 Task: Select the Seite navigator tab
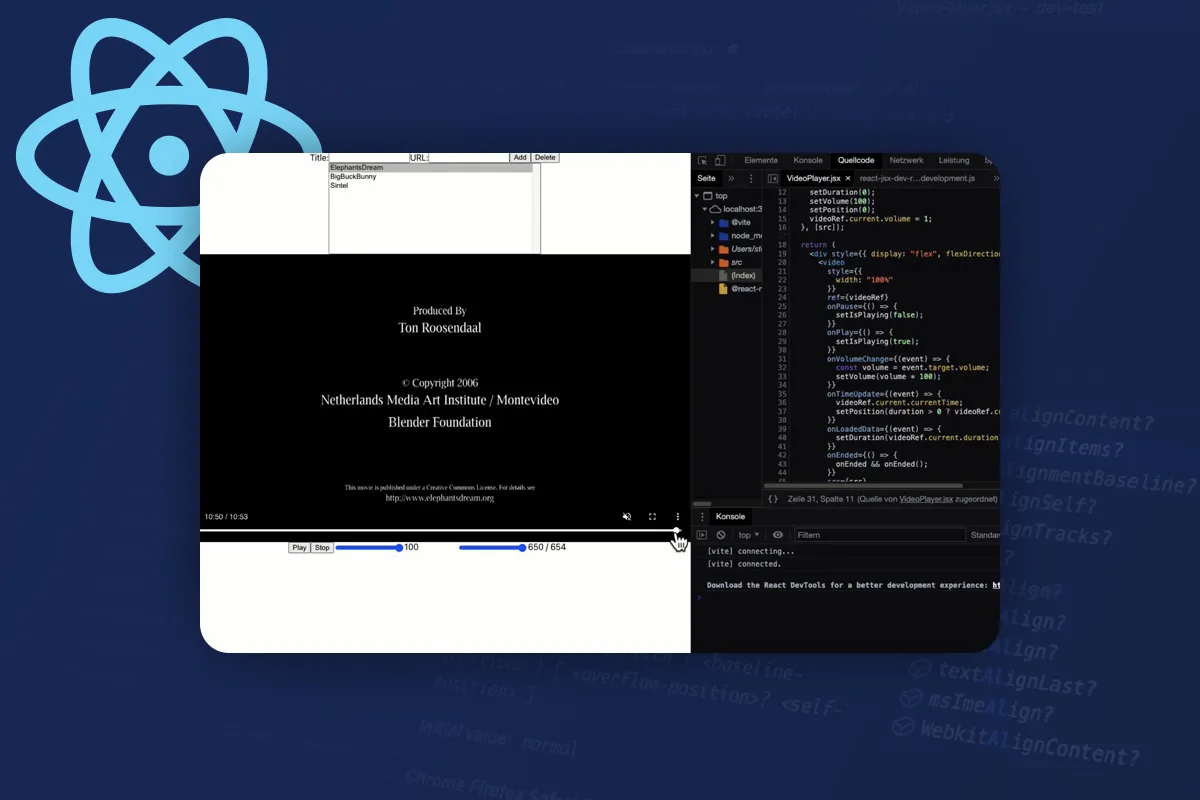pos(706,178)
